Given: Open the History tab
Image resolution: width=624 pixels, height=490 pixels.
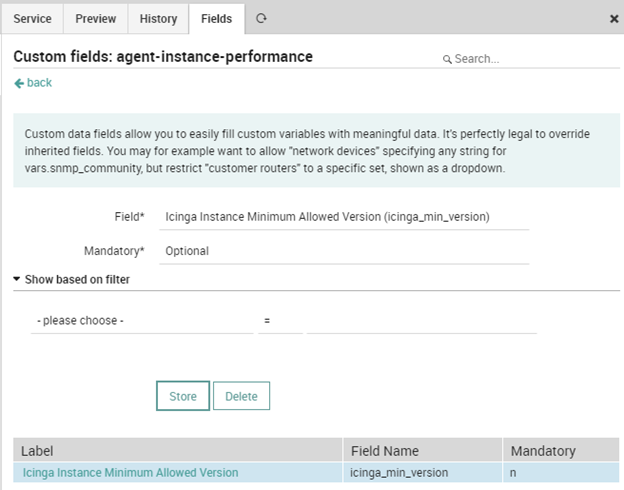Looking at the screenshot, I should (158, 19).
